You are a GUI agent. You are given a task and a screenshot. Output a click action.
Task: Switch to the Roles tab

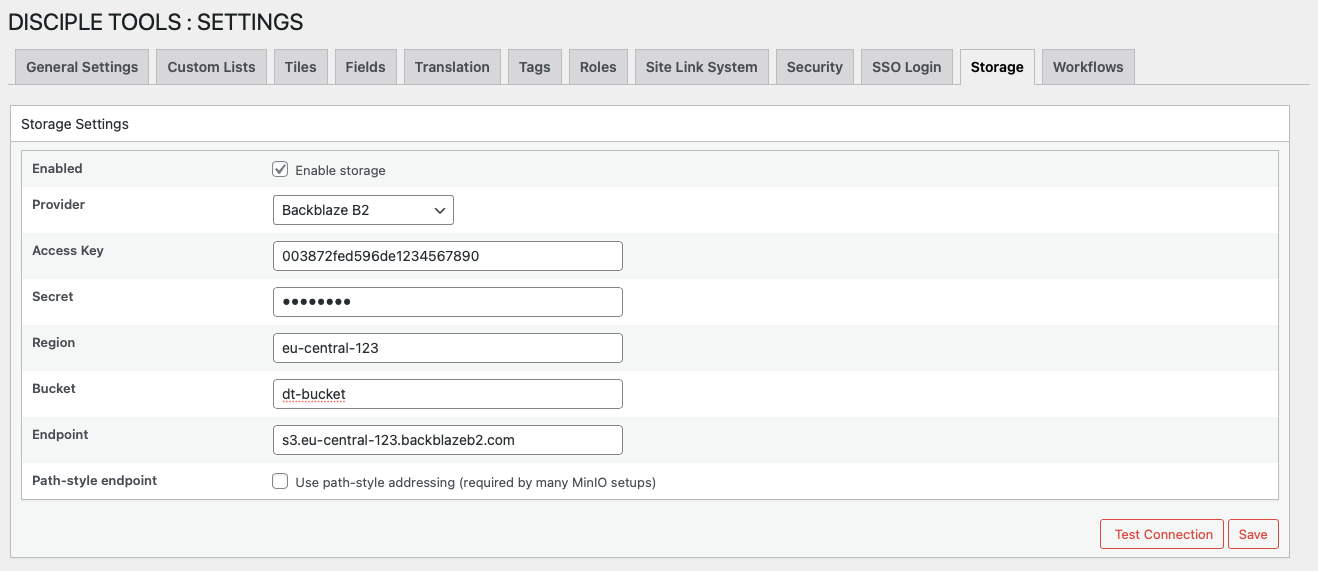tap(598, 67)
